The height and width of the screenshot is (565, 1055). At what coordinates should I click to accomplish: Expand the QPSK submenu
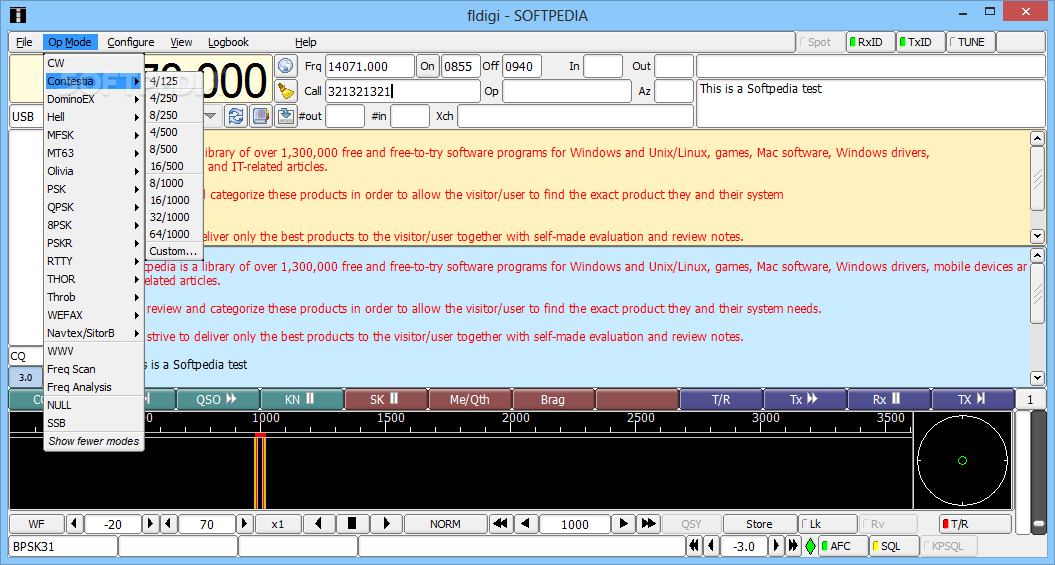[x=94, y=207]
